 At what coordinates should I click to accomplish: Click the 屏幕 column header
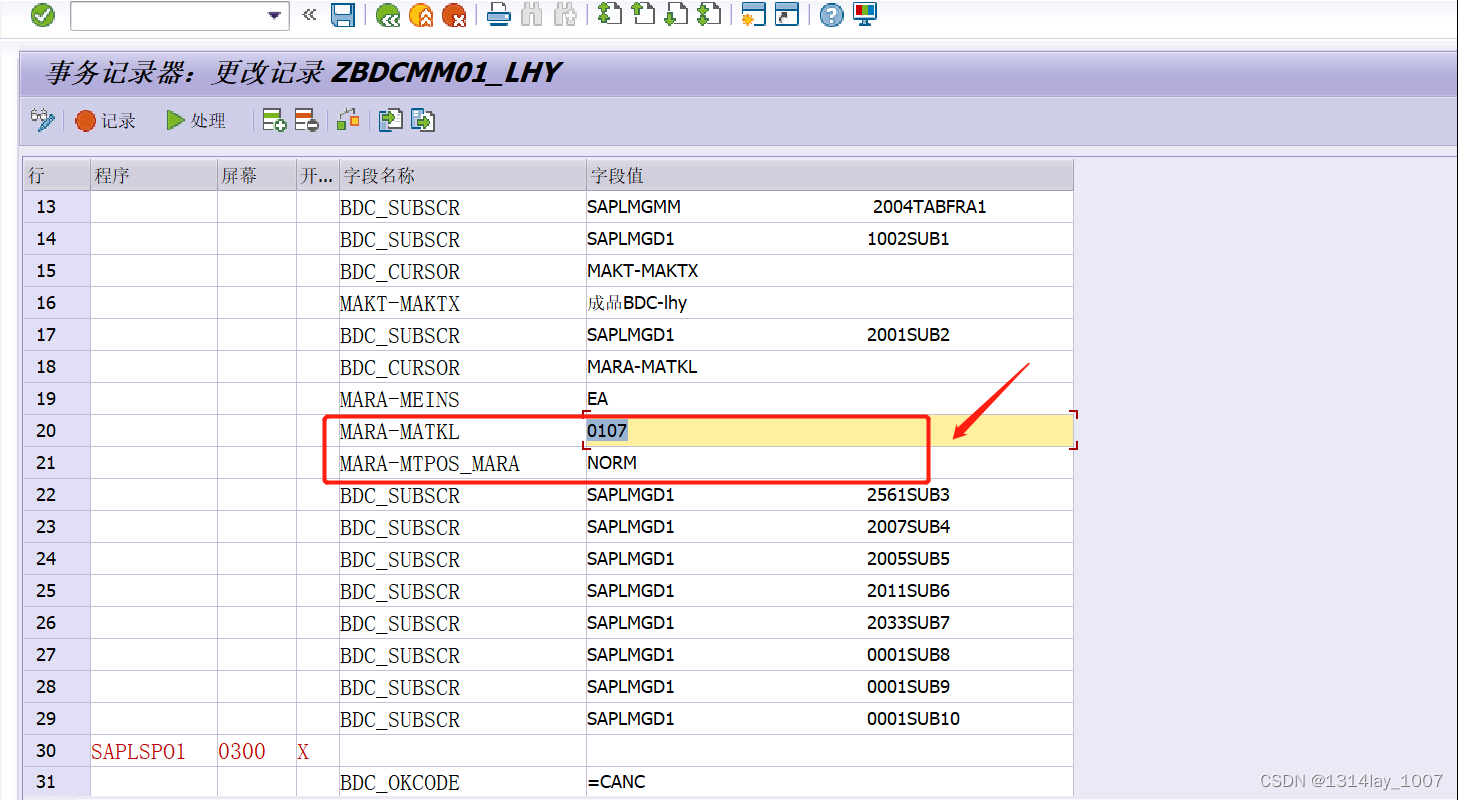[x=257, y=175]
